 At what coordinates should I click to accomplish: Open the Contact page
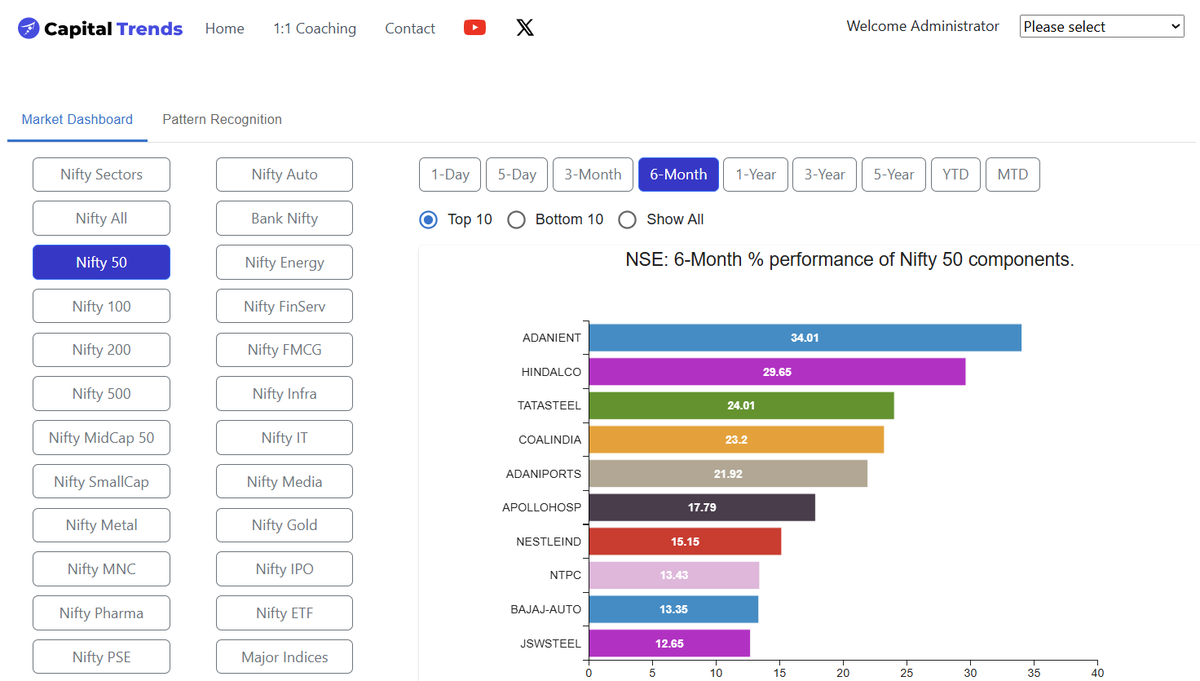tap(410, 28)
